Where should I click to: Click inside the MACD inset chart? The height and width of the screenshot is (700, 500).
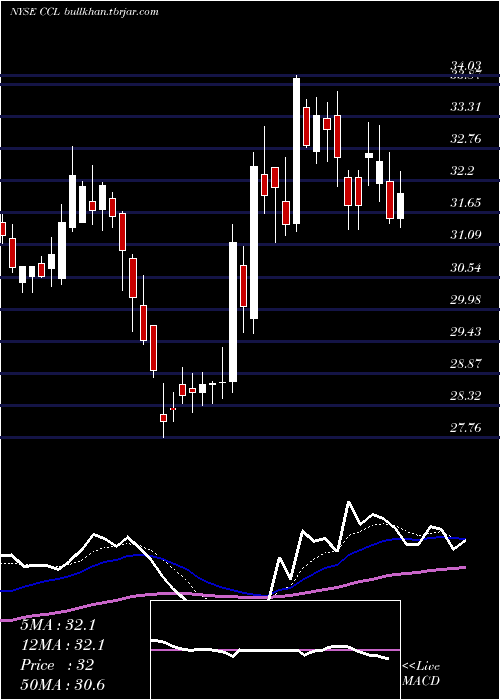pyautogui.click(x=275, y=650)
